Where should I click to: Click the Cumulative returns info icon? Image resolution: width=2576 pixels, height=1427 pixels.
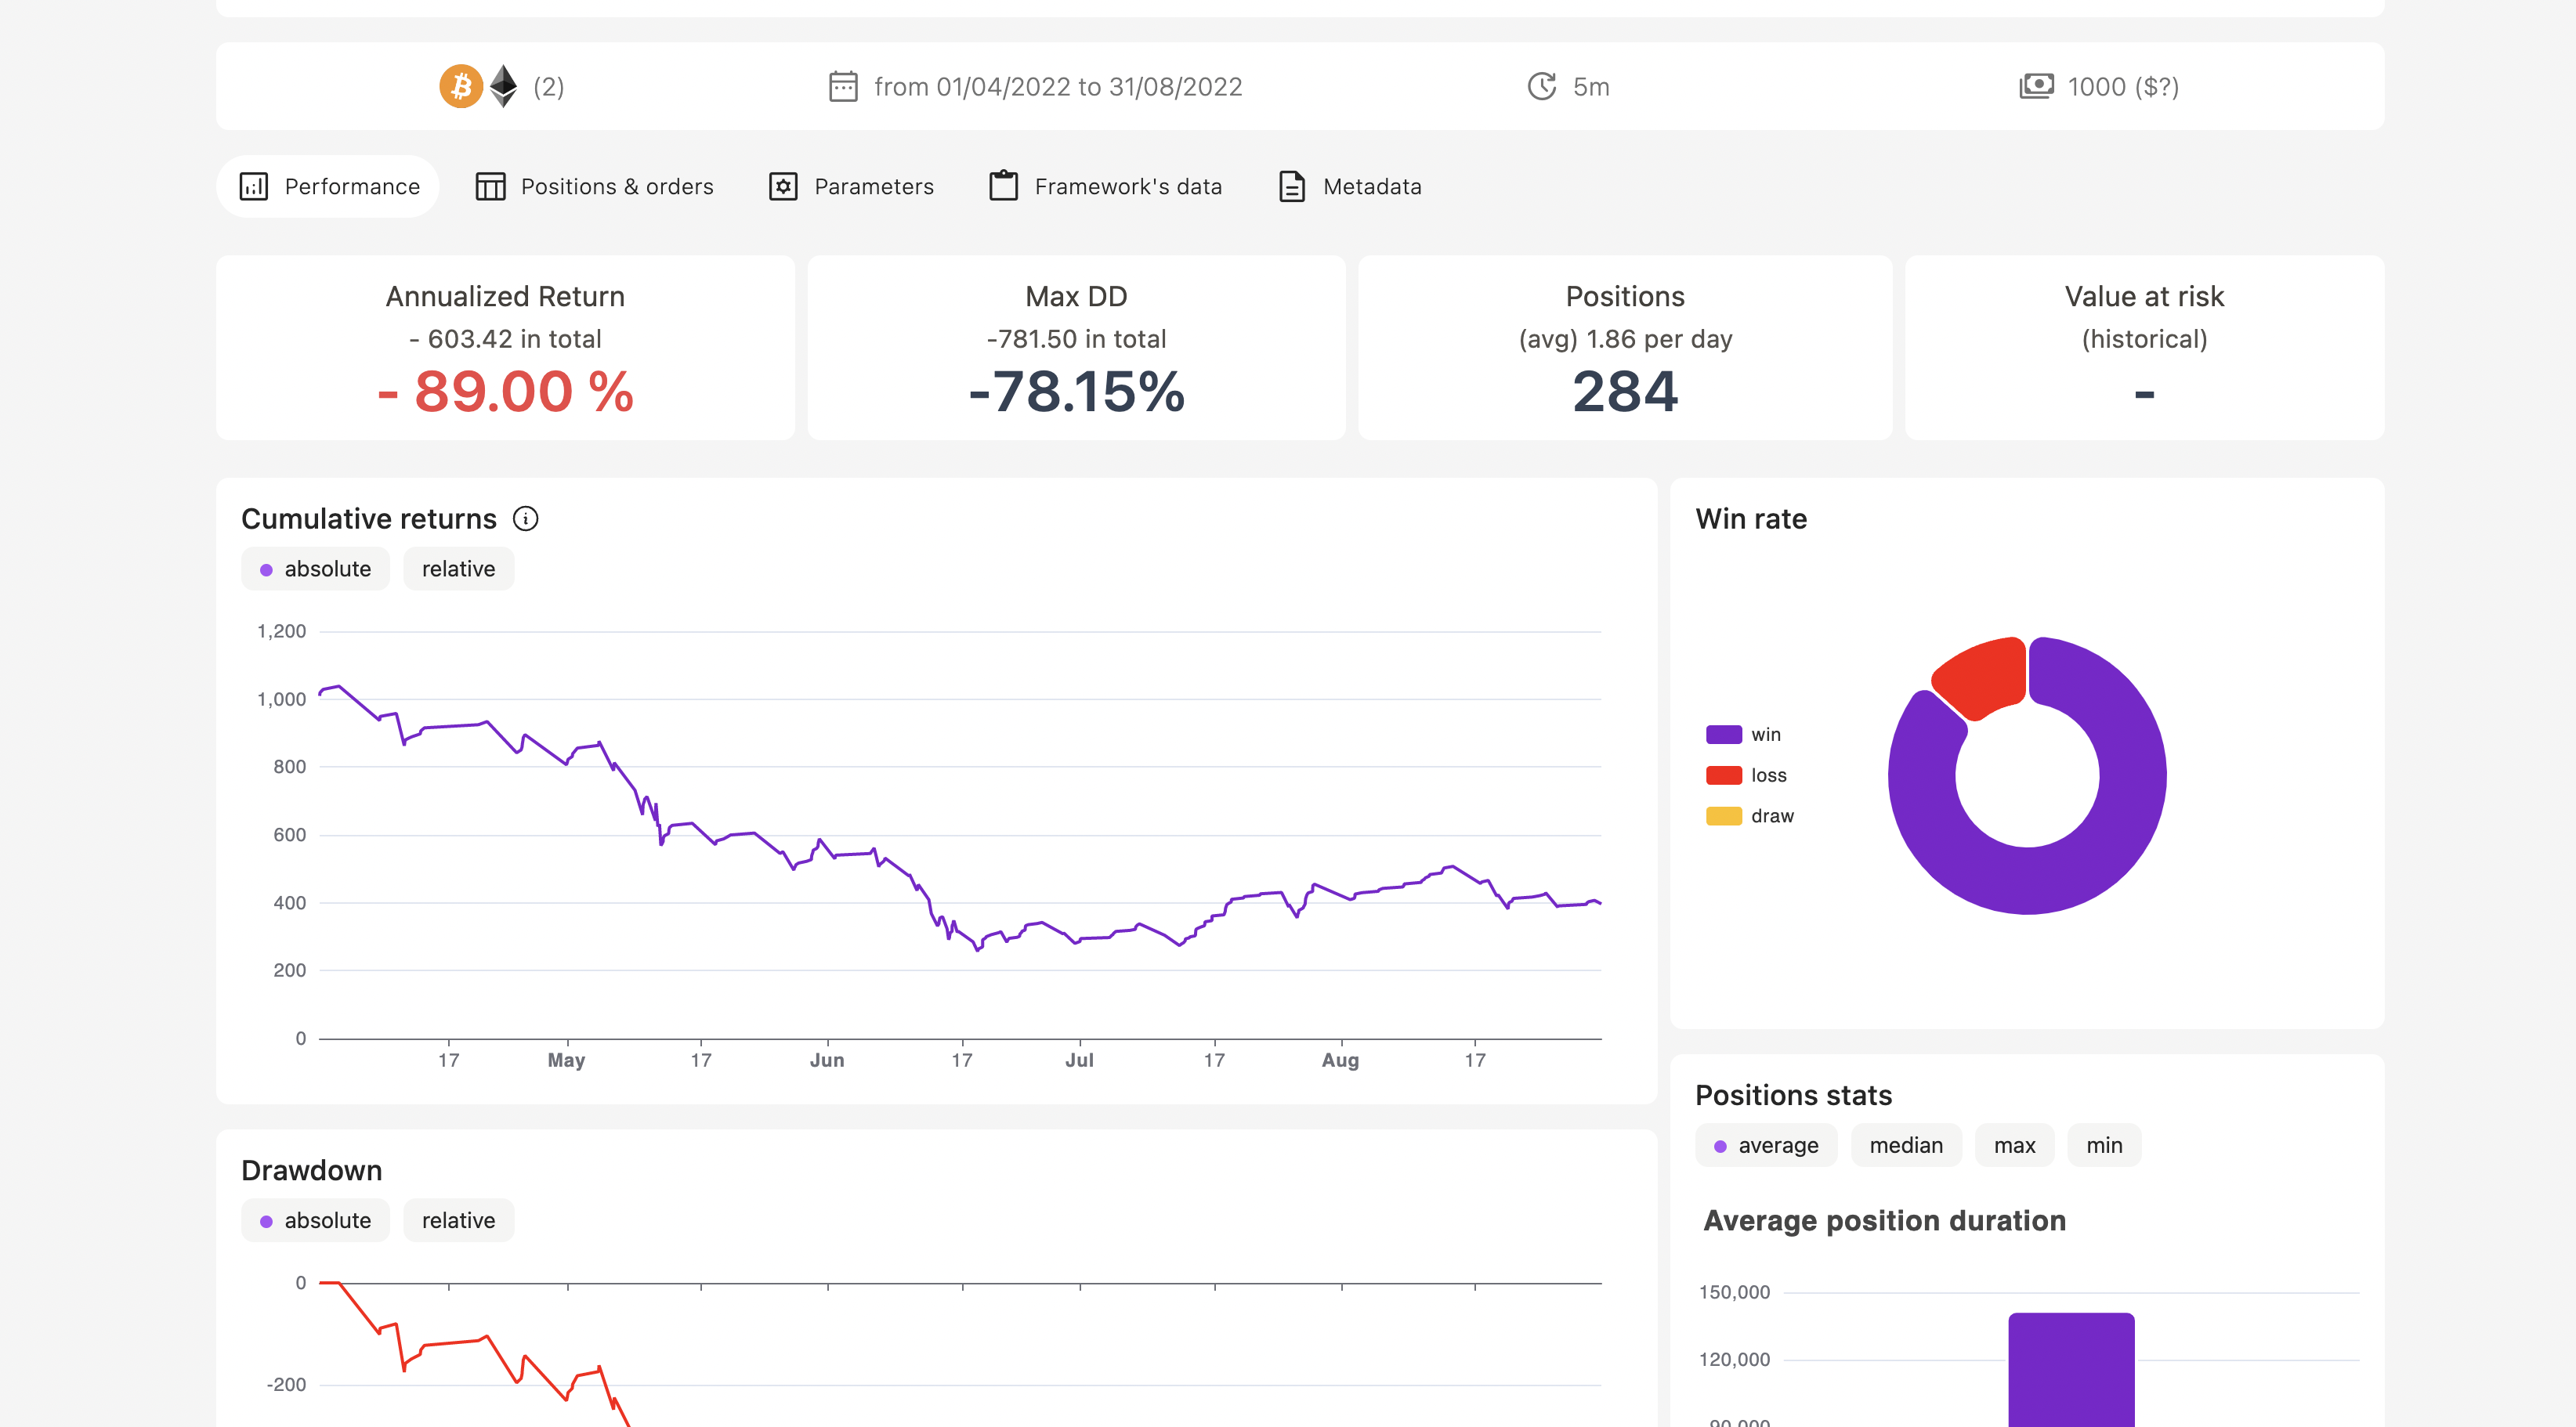click(525, 518)
